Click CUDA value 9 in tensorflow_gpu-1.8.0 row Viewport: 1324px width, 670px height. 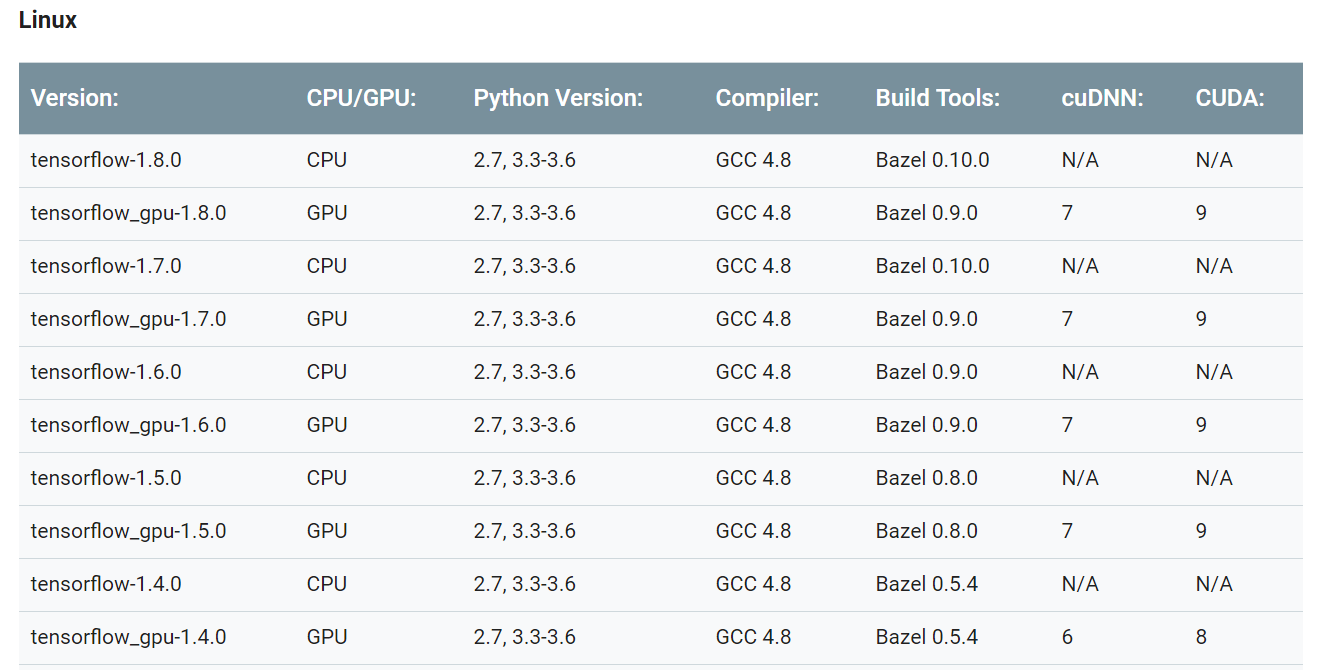pos(1201,213)
